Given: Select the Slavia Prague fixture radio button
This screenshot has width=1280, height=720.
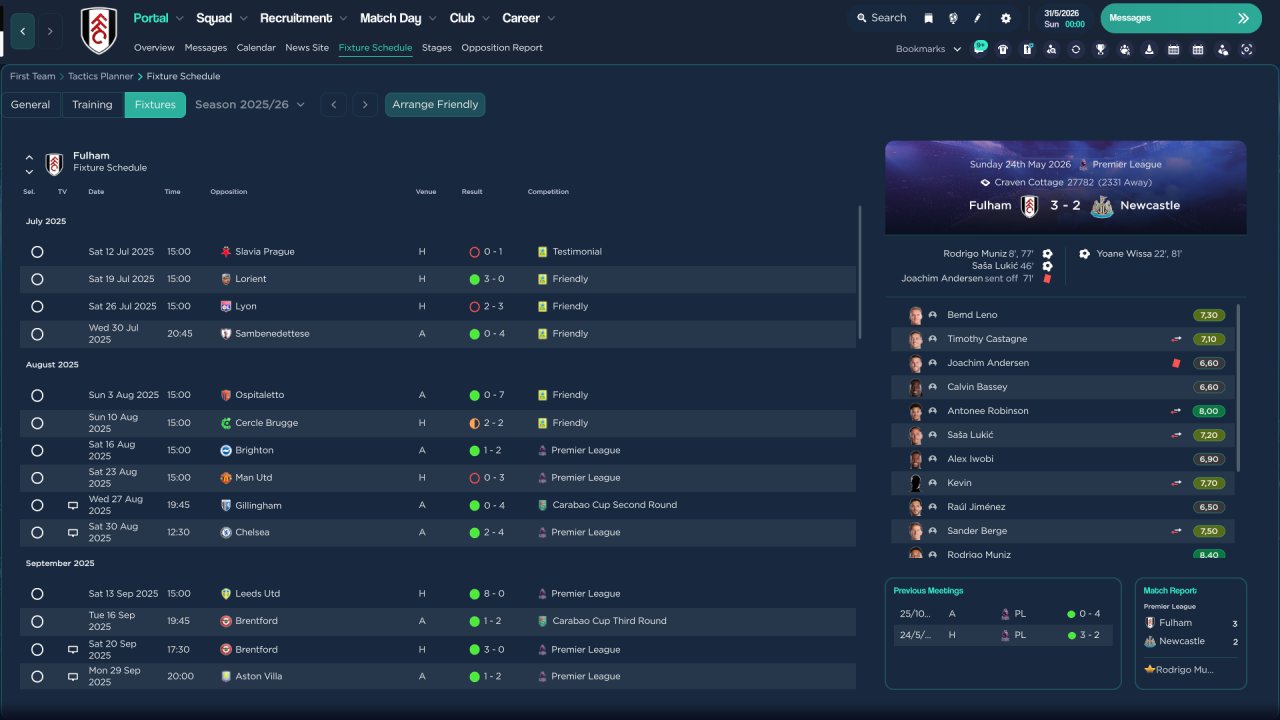Looking at the screenshot, I should click(37, 252).
